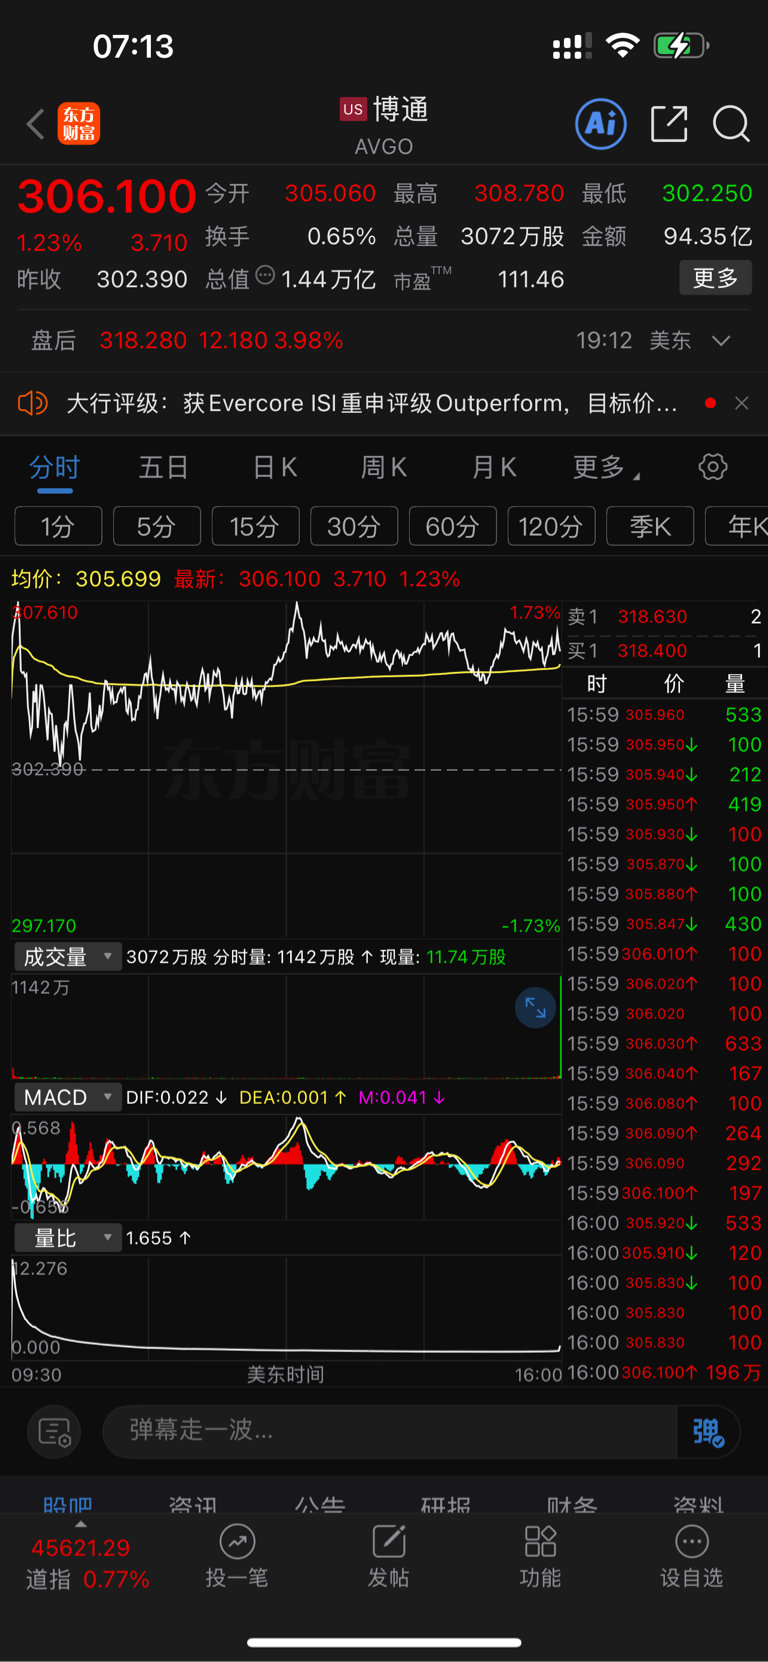This screenshot has width=768, height=1662.
Task: Open the 更多 chart period dropdown
Action: click(606, 467)
